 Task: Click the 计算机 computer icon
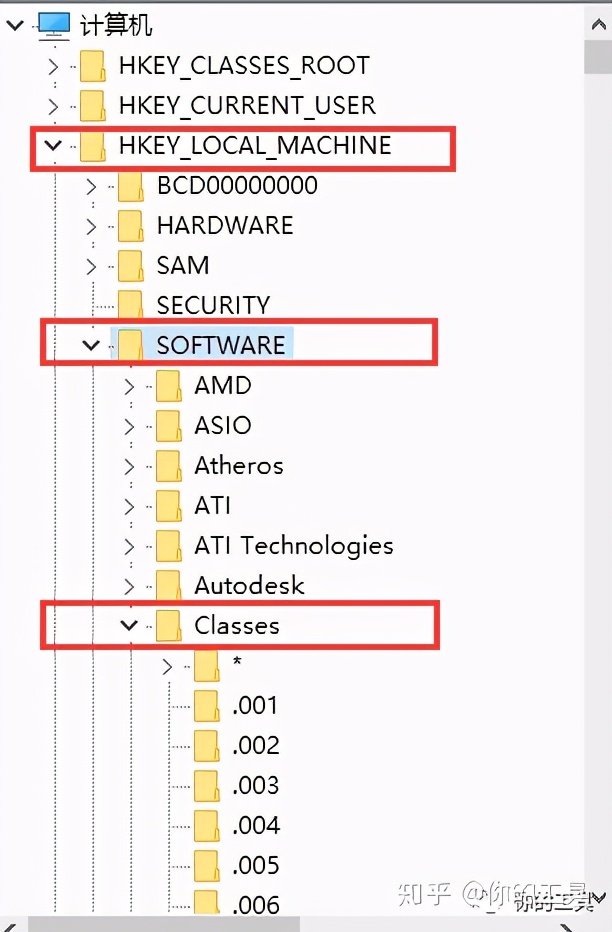(53, 26)
